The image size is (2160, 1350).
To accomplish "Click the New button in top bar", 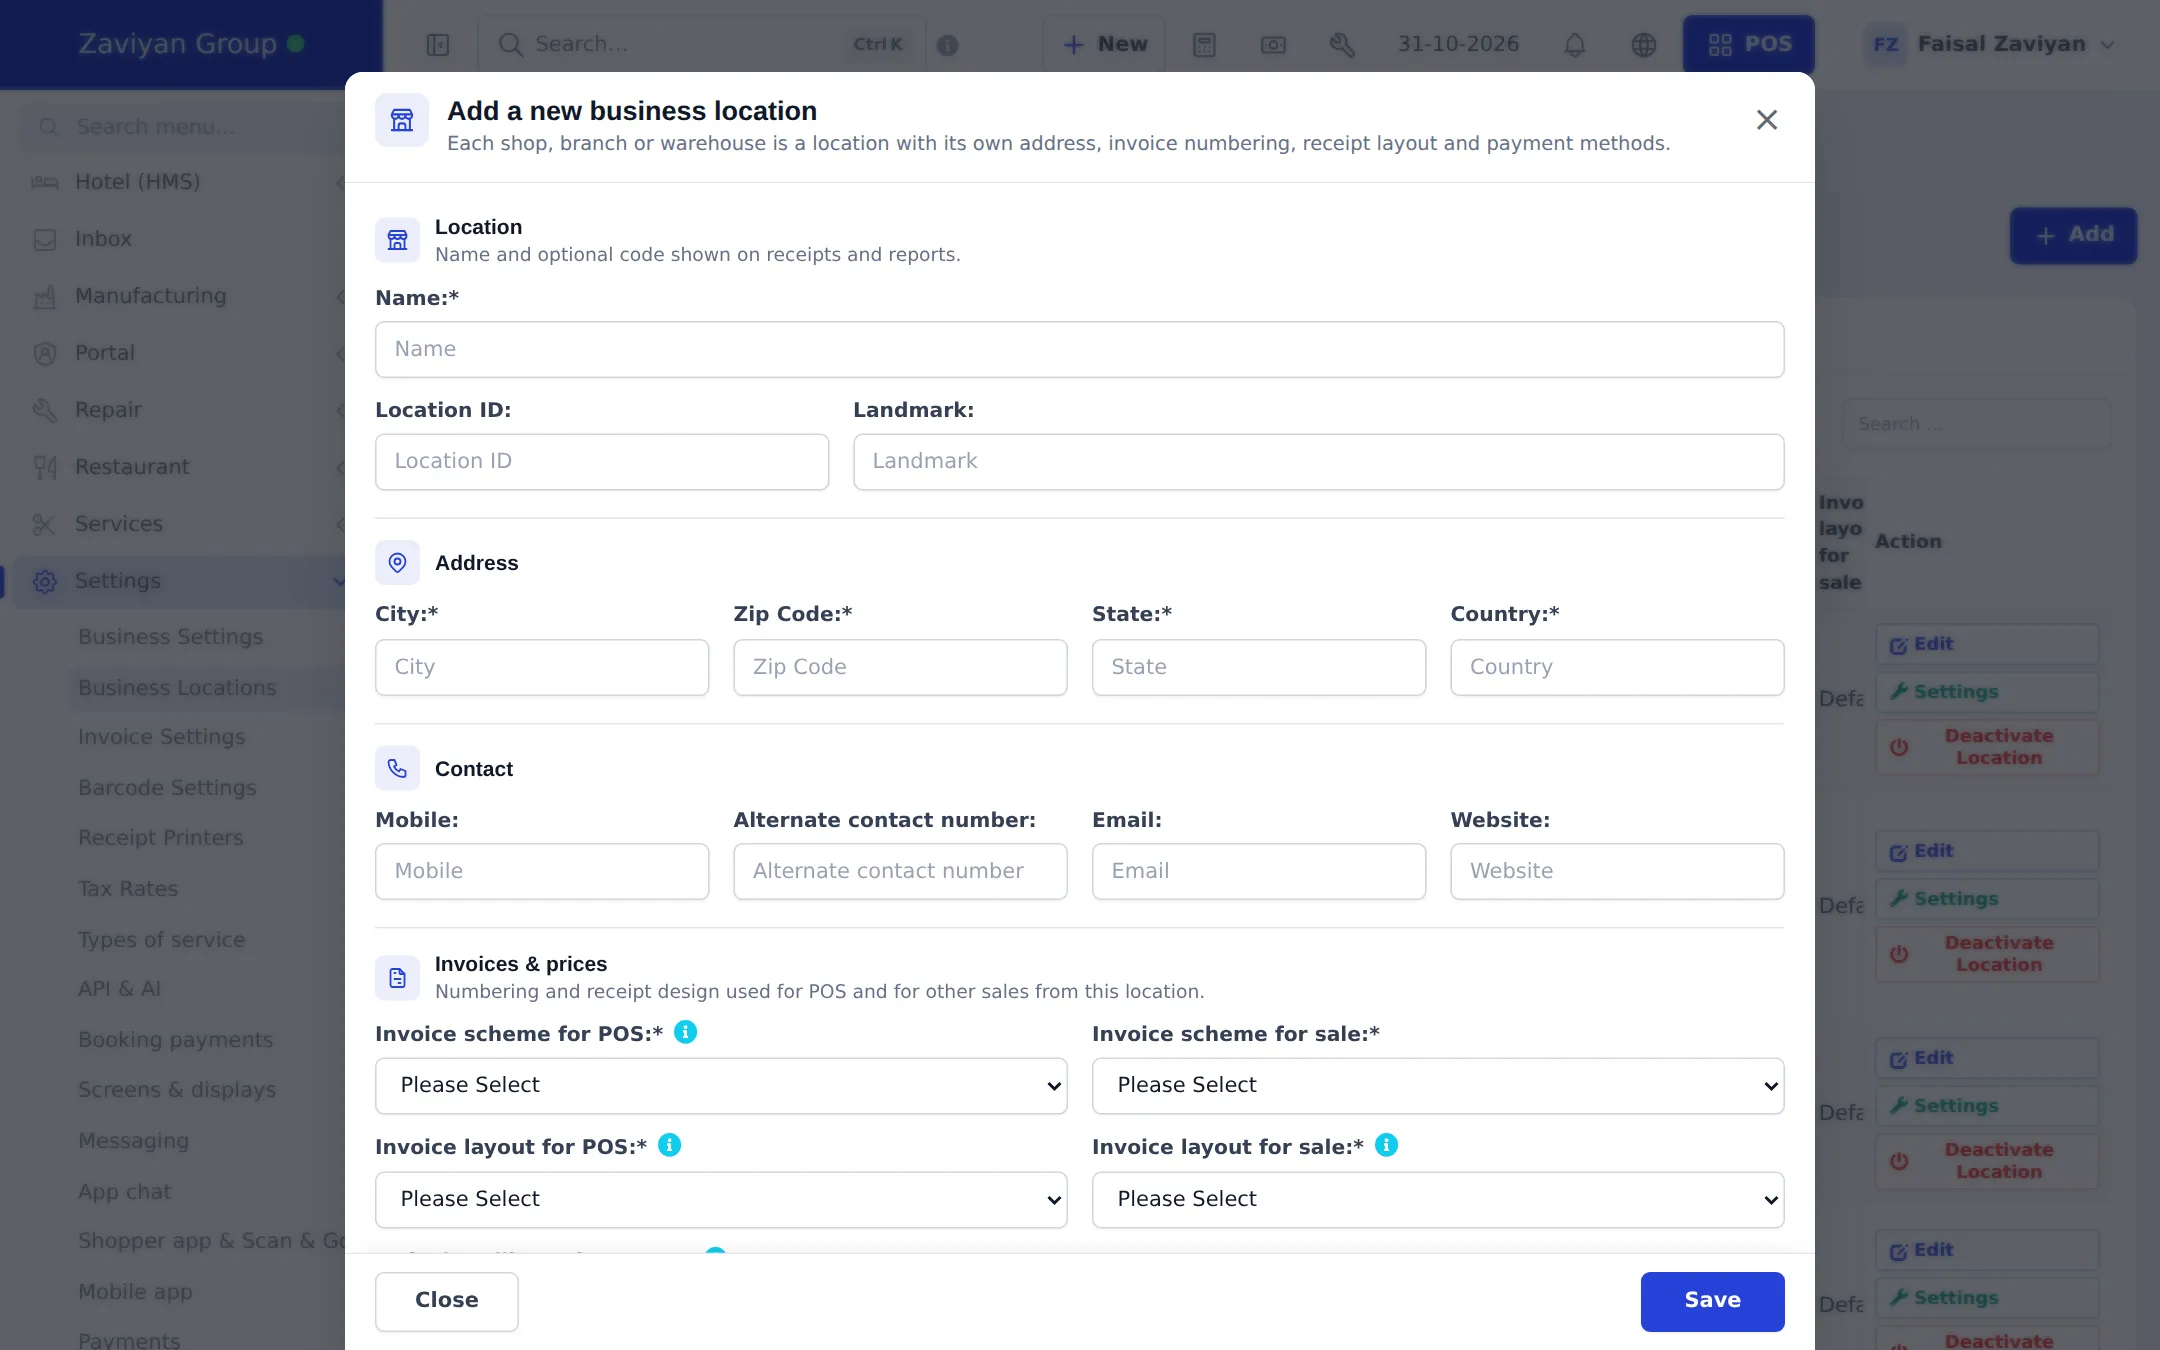I will [x=1104, y=45].
